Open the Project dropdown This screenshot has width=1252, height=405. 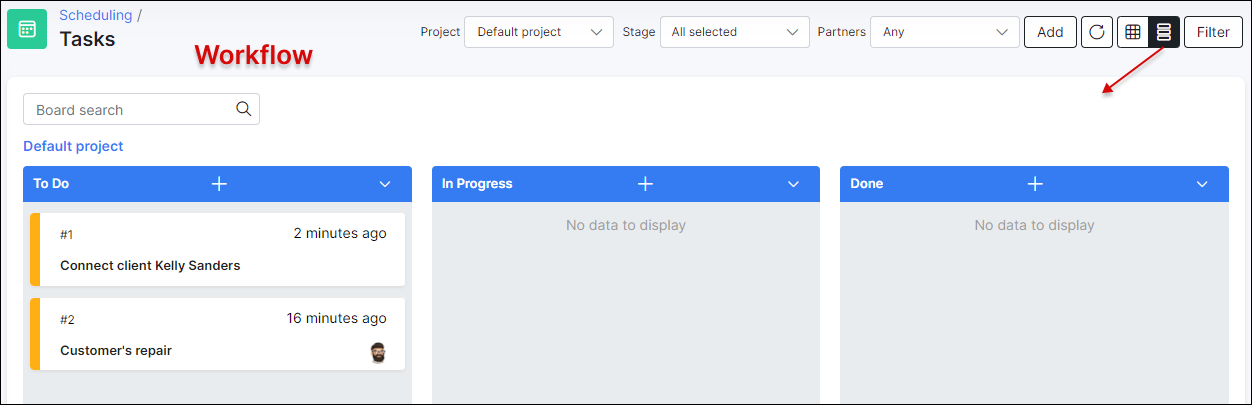pyautogui.click(x=539, y=32)
